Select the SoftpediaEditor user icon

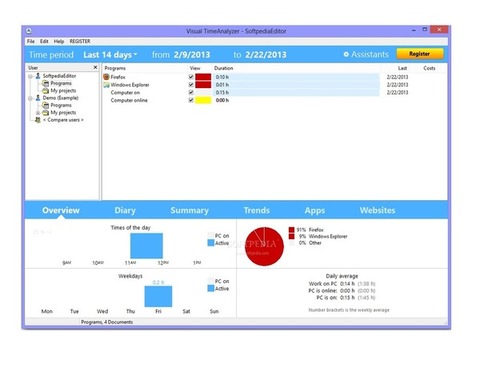[38, 76]
